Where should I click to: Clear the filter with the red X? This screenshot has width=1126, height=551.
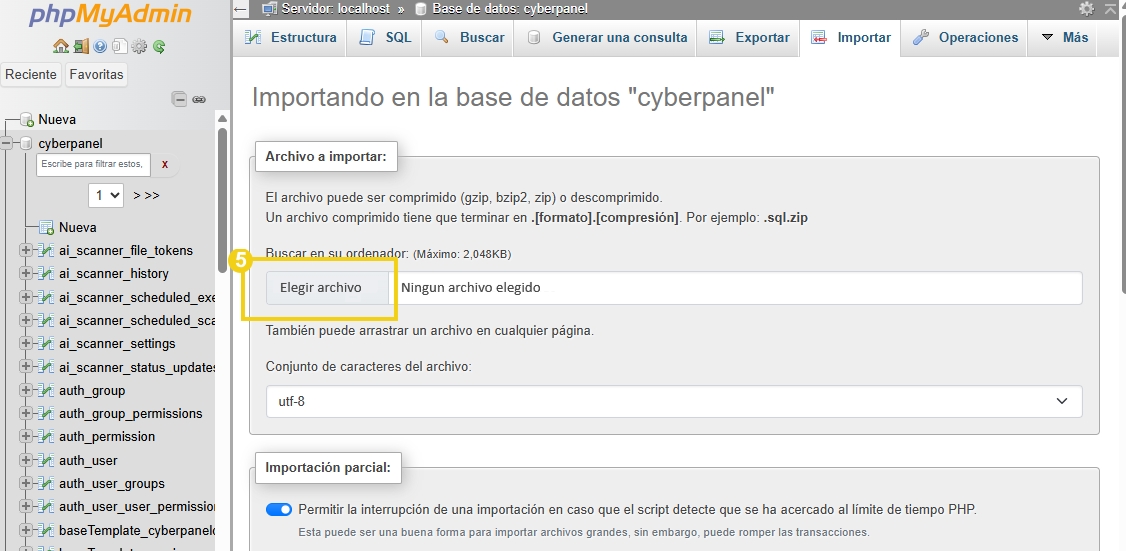[165, 165]
